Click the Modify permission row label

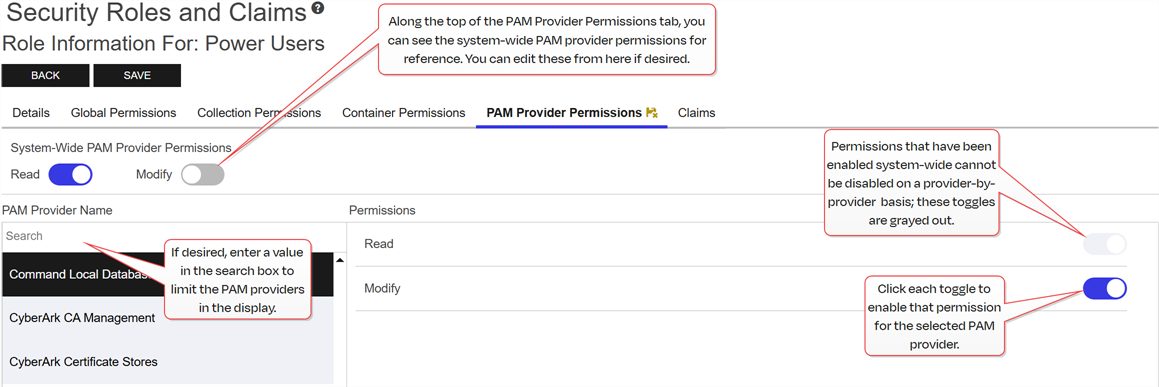[382, 288]
